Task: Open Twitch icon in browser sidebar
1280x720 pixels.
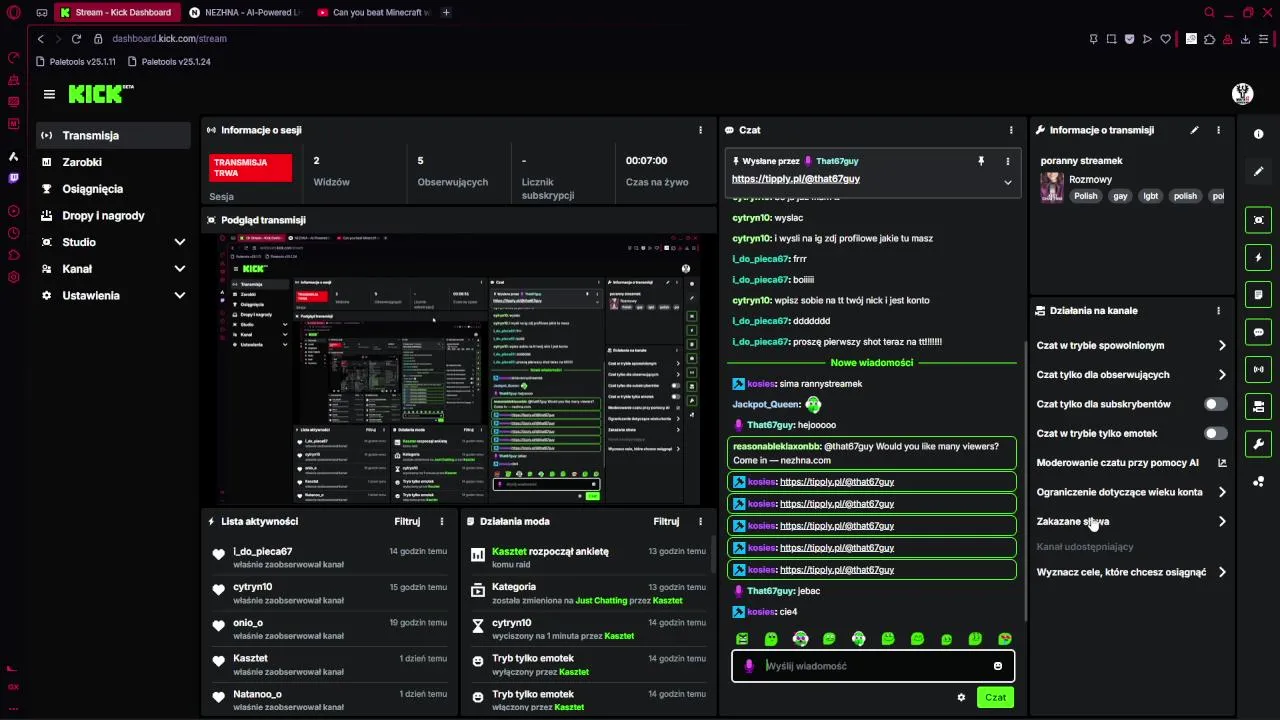Action: (x=13, y=178)
